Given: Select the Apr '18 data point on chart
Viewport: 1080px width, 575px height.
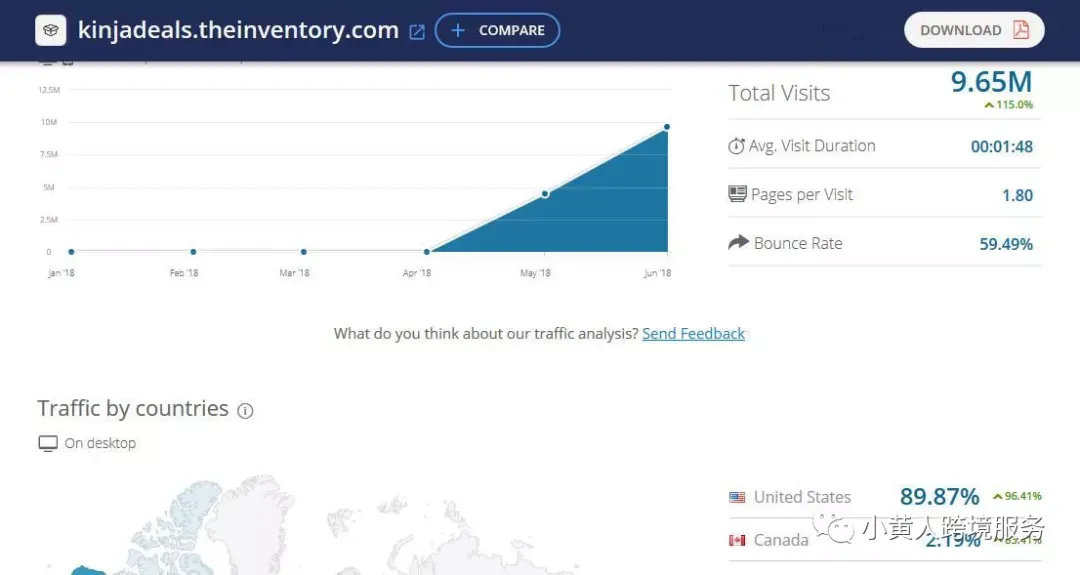Looking at the screenshot, I should pyautogui.click(x=427, y=252).
